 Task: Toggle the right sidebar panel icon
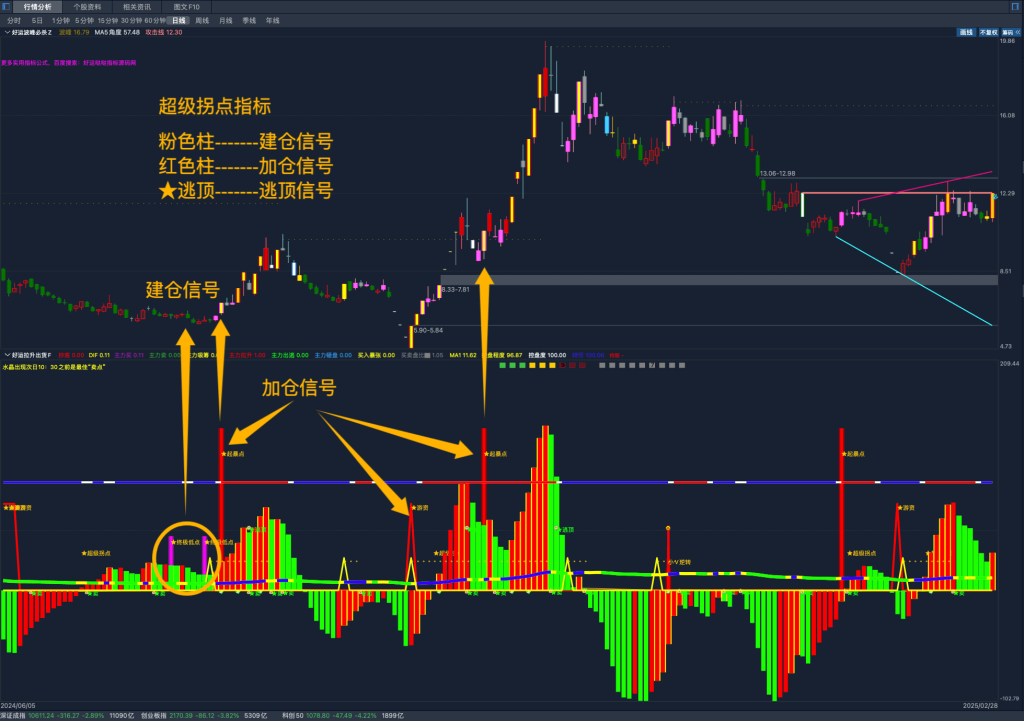pos(1017,7)
